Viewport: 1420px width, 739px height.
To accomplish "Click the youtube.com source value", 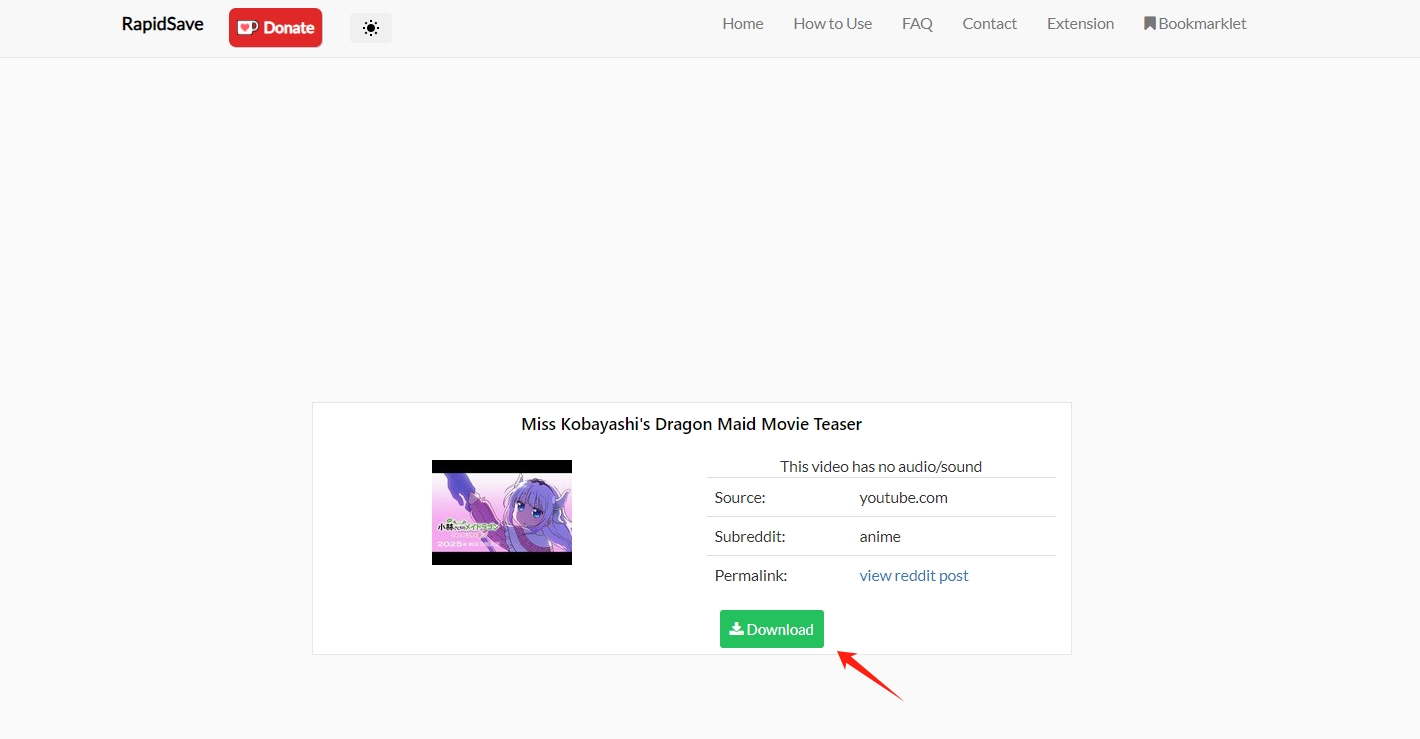I will (x=903, y=498).
